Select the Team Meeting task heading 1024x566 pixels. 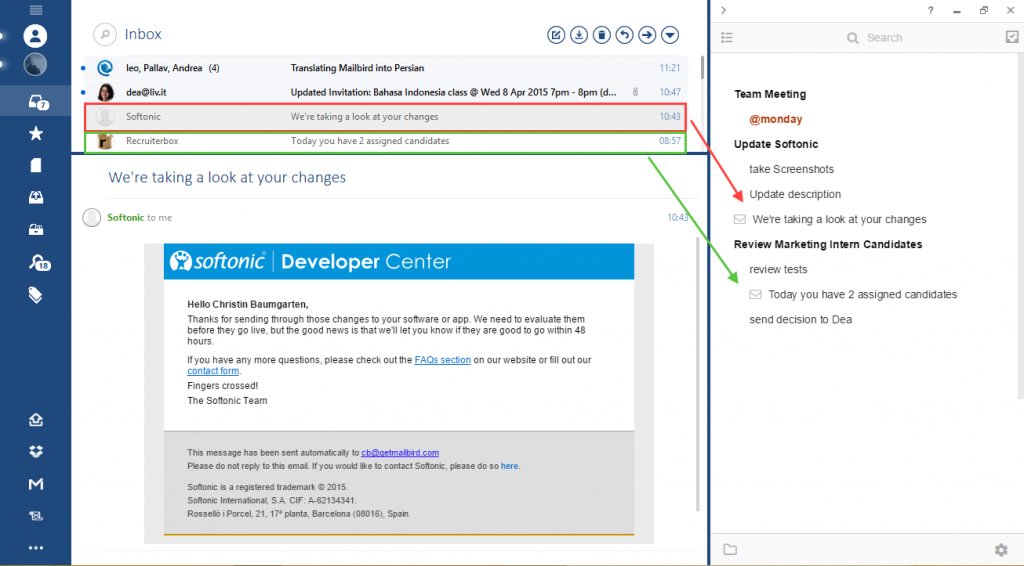tap(770, 94)
